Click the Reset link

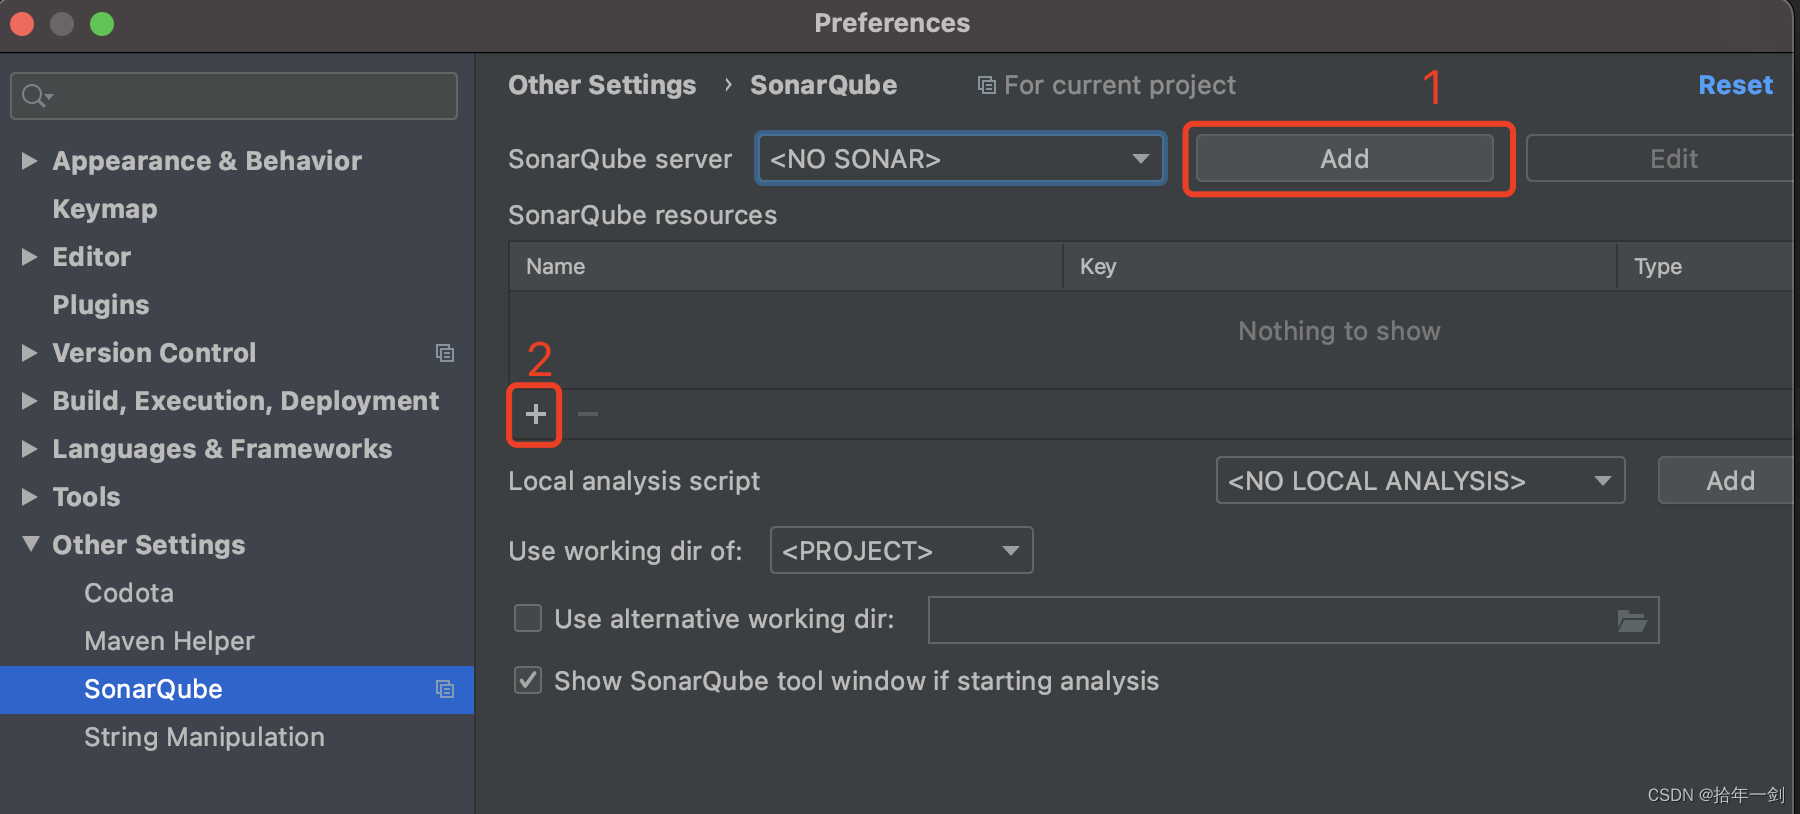coord(1735,85)
